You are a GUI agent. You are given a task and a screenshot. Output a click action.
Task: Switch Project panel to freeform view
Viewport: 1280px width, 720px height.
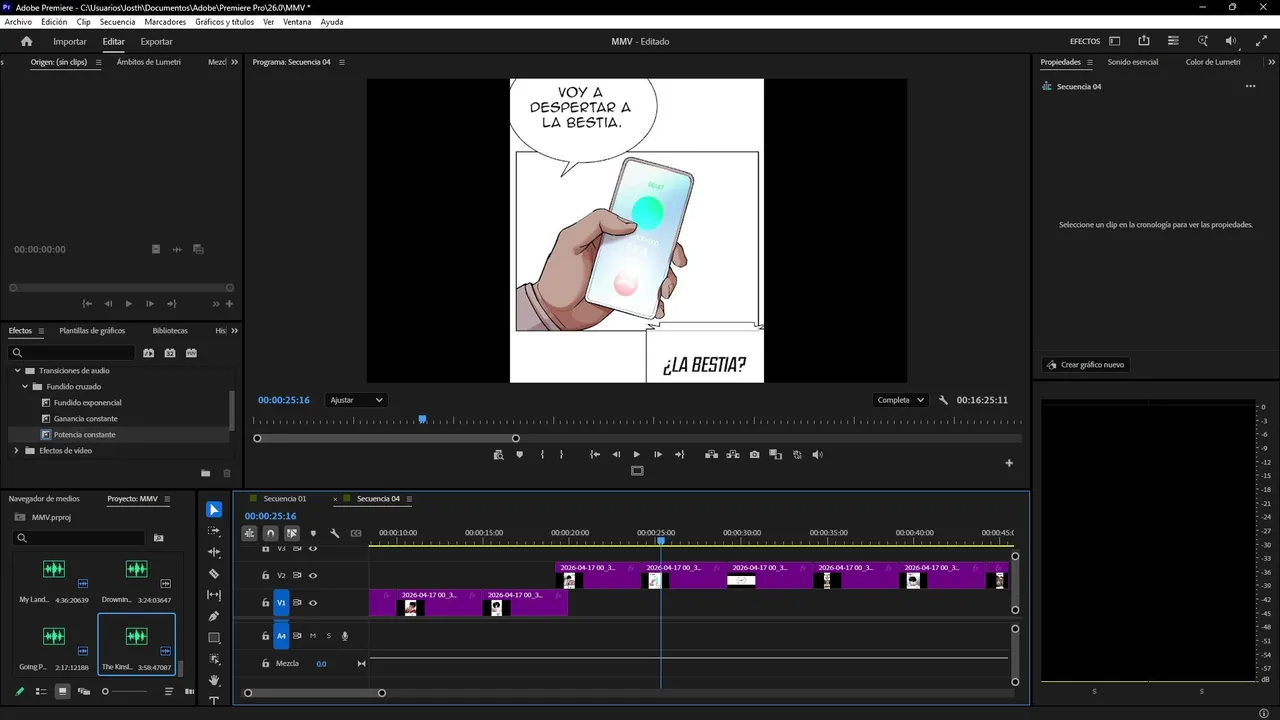(84, 691)
